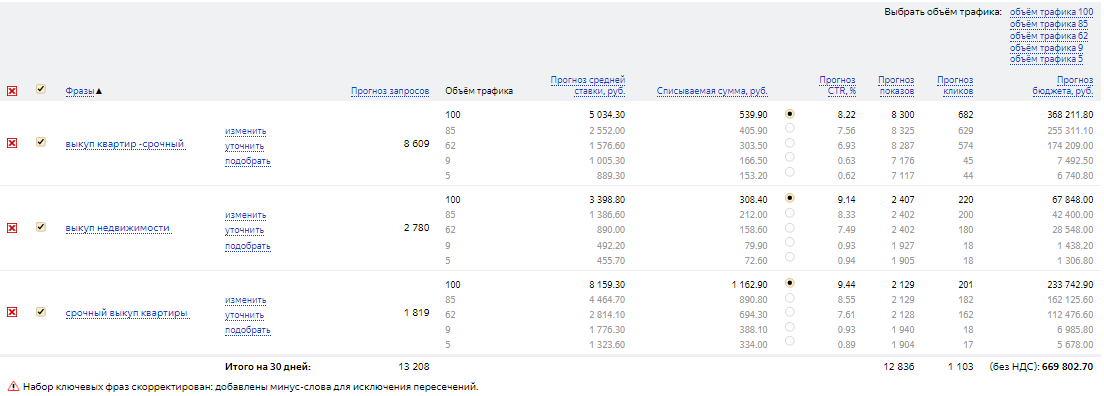Viewport: 1104px width, 396px height.
Task: Click 'уточнить' for 'выкуп недвижимости'
Action: click(x=244, y=230)
